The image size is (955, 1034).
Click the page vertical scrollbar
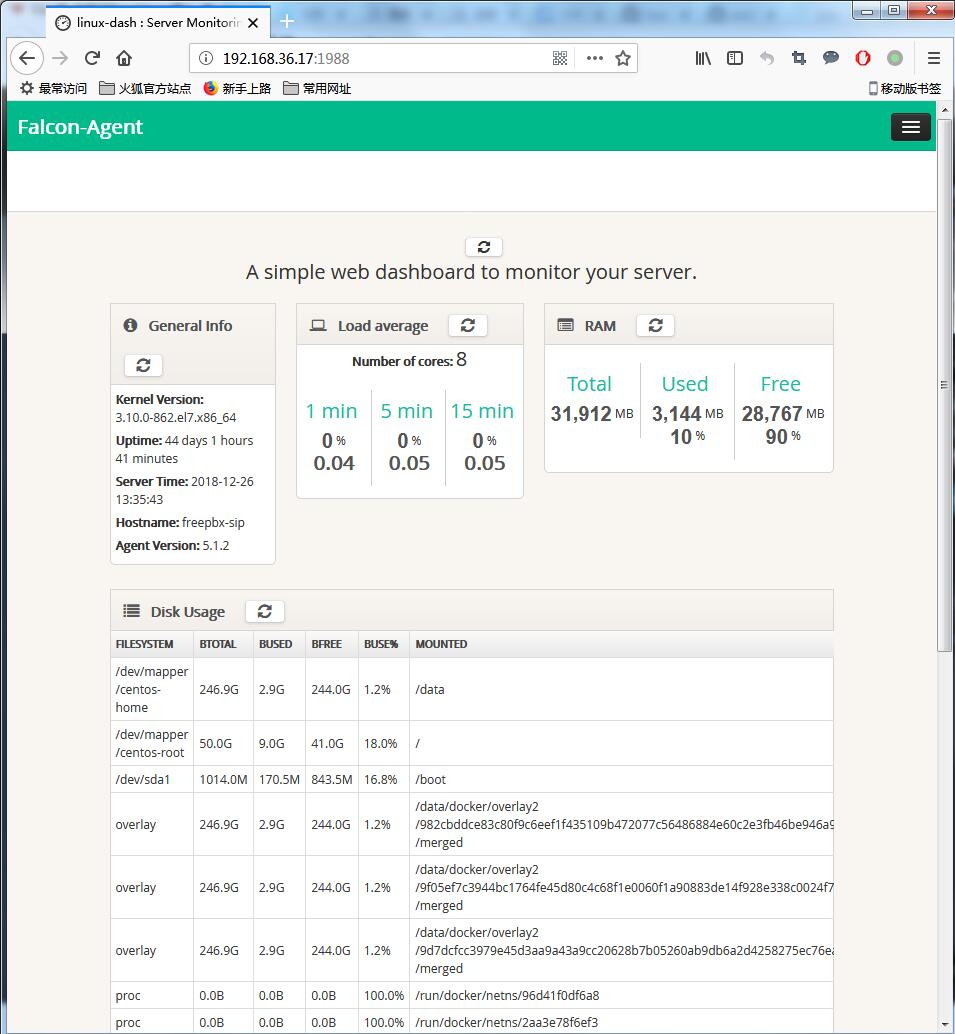[x=944, y=400]
